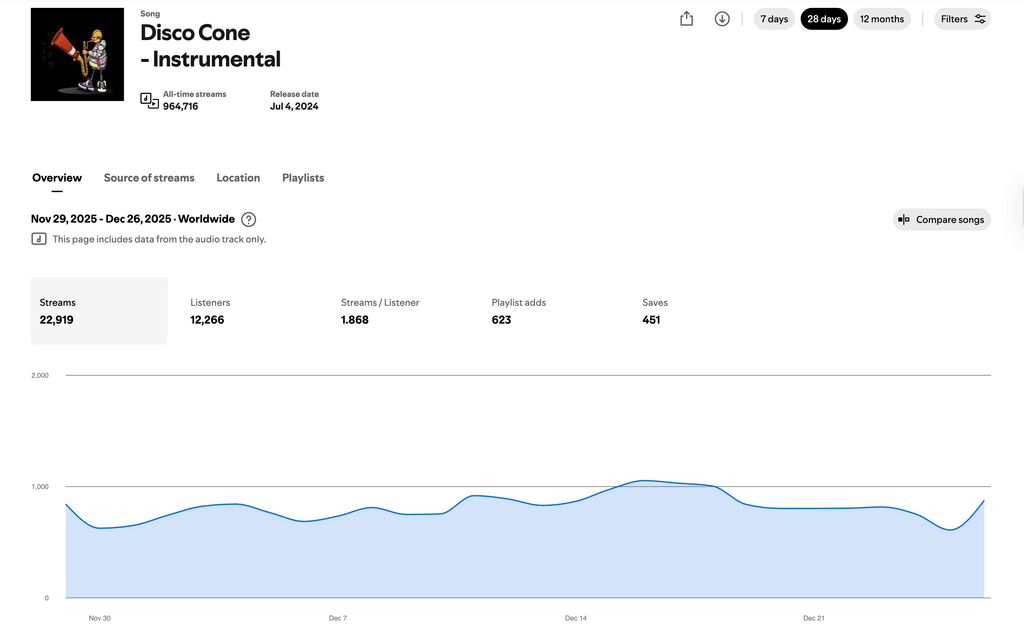1024x639 pixels.
Task: Go to the Playlists tab
Action: pos(303,178)
